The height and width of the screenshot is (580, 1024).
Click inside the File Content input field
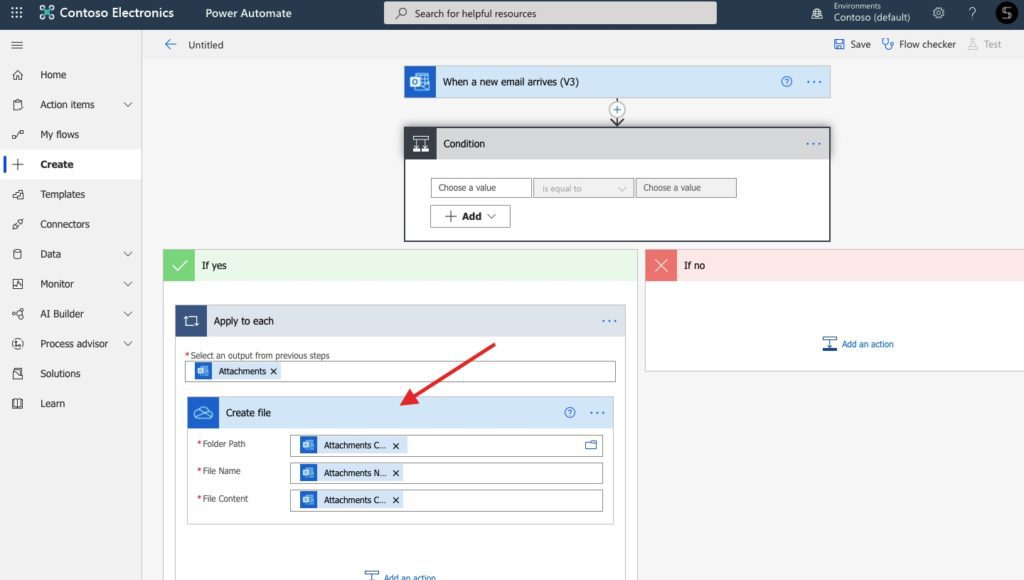[x=446, y=500]
